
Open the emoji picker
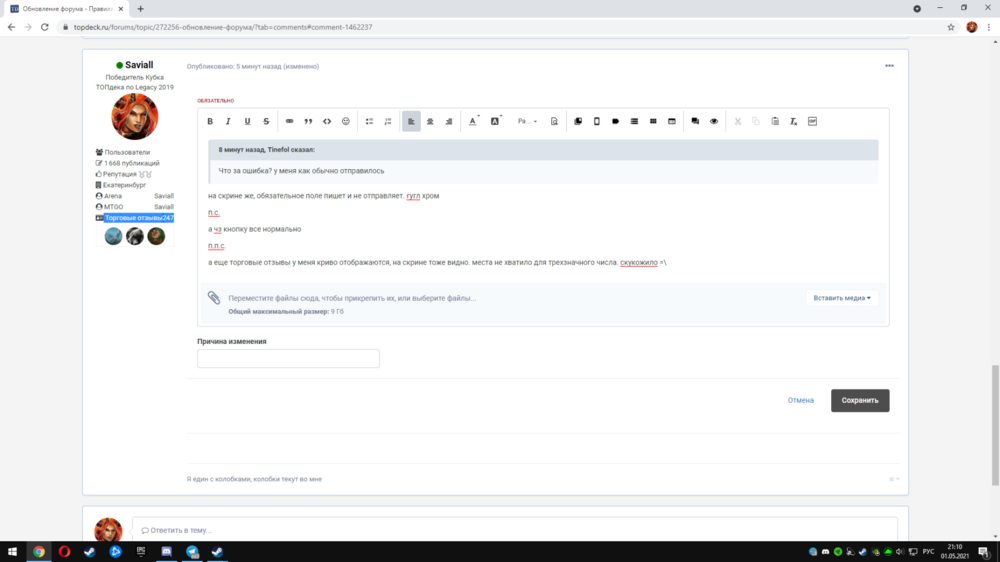[346, 121]
